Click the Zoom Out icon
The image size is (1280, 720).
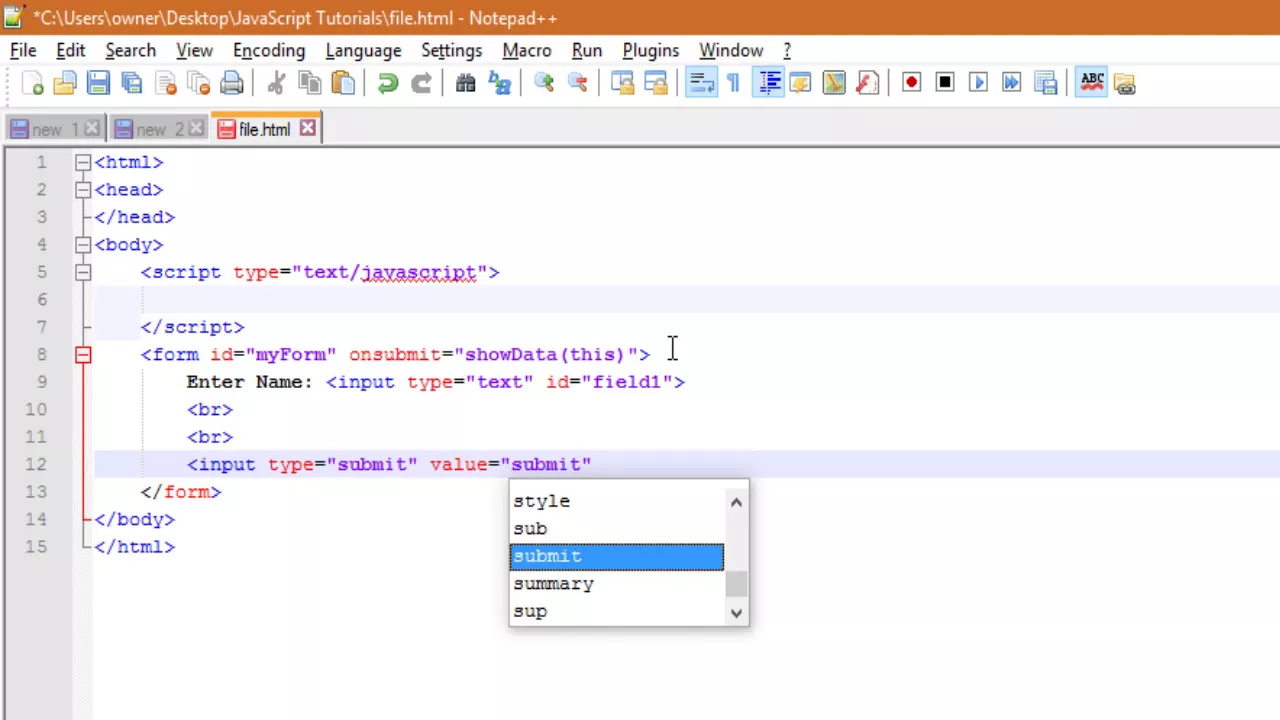pos(577,83)
